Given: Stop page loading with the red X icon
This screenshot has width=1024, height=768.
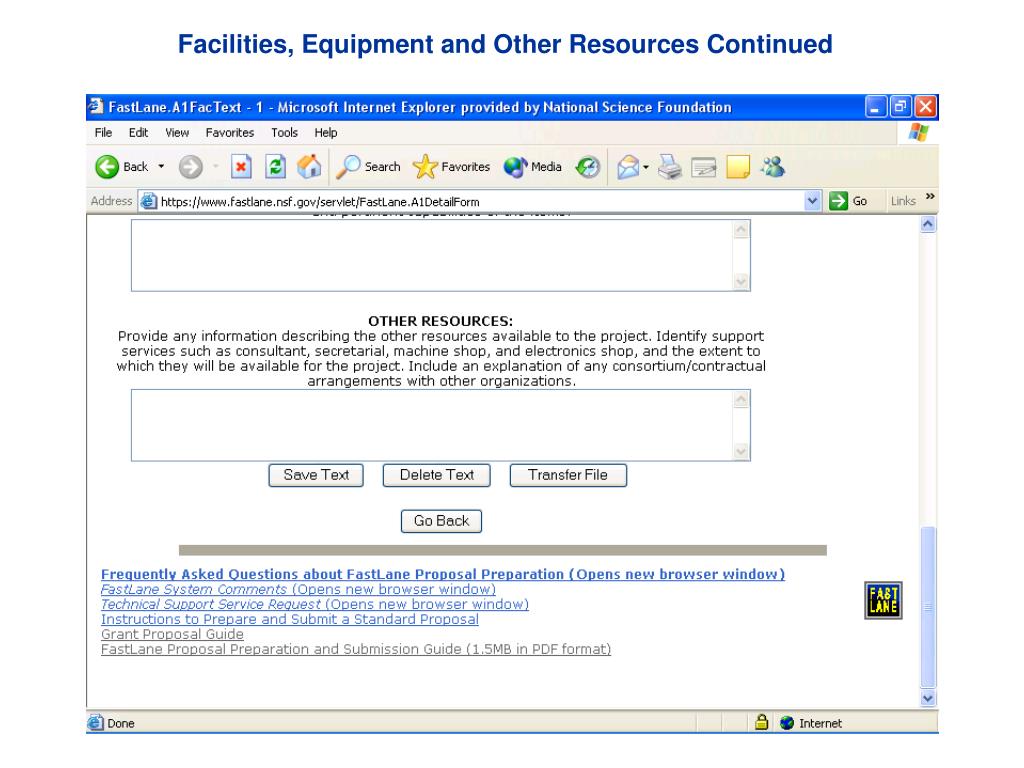Looking at the screenshot, I should 241,167.
